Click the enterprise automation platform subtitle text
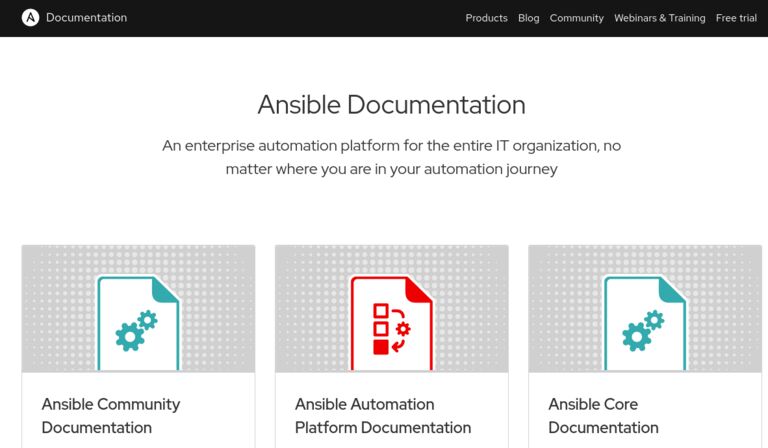This screenshot has width=768, height=448. [x=392, y=157]
